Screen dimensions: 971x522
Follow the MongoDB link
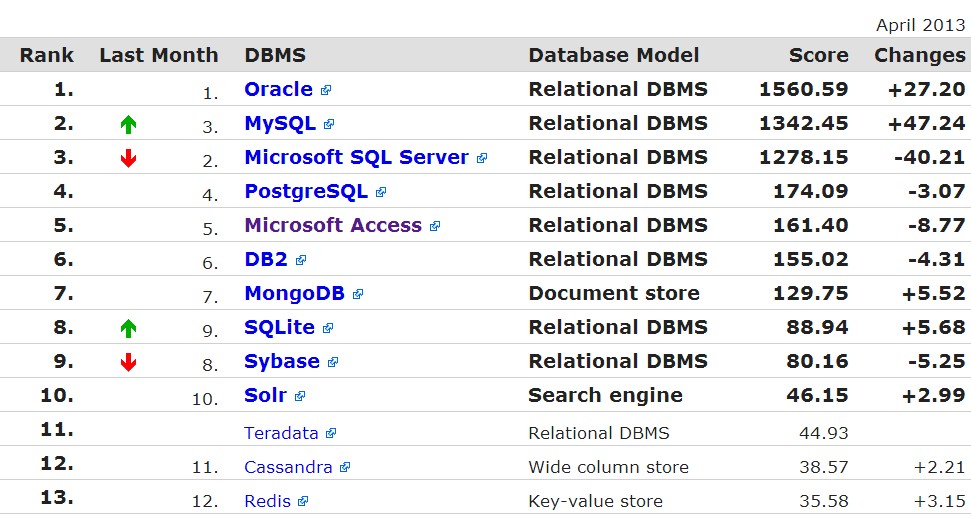[295, 293]
